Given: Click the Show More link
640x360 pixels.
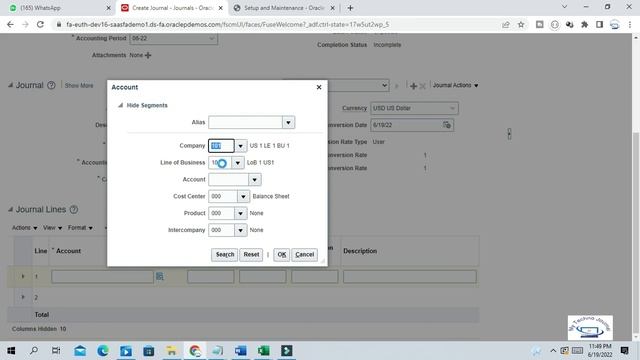Looking at the screenshot, I should [79, 85].
